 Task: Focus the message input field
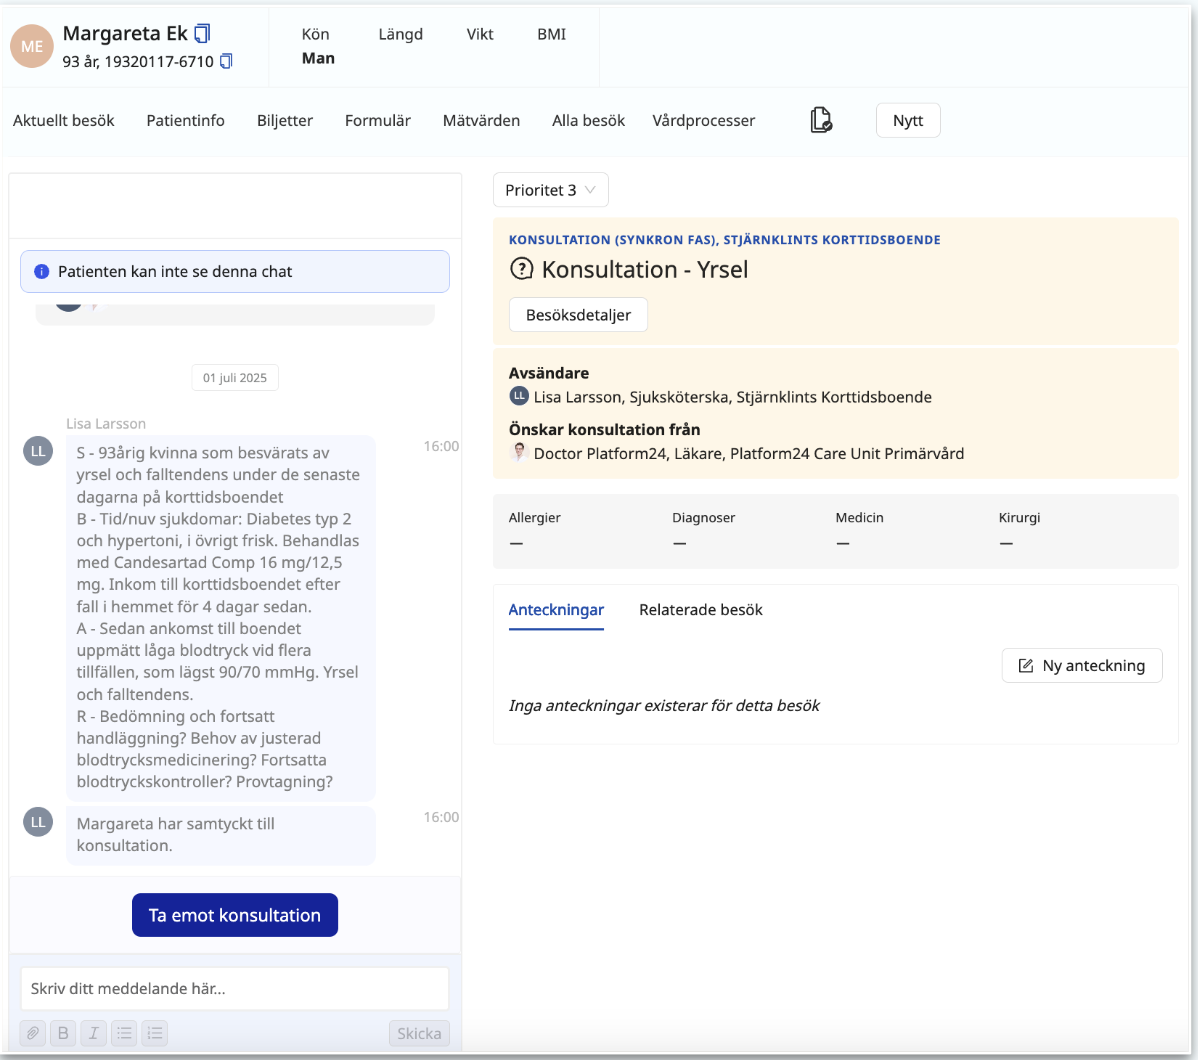235,988
